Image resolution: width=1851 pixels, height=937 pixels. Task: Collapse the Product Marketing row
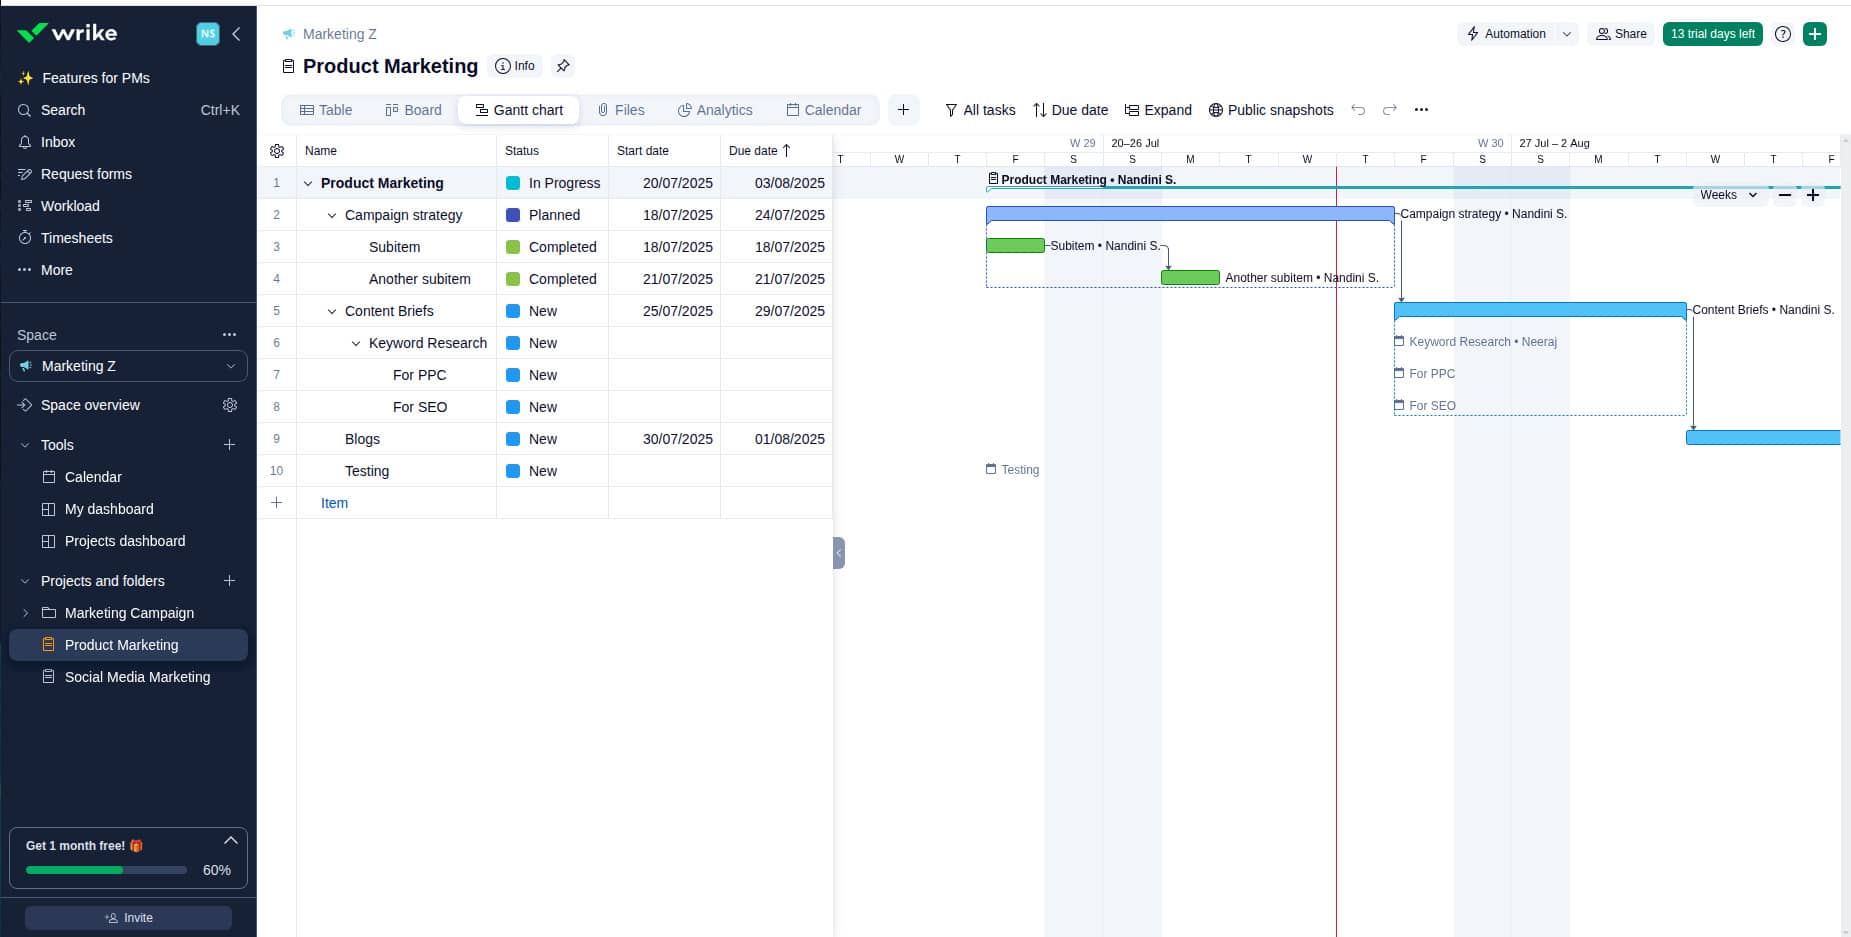(x=308, y=183)
